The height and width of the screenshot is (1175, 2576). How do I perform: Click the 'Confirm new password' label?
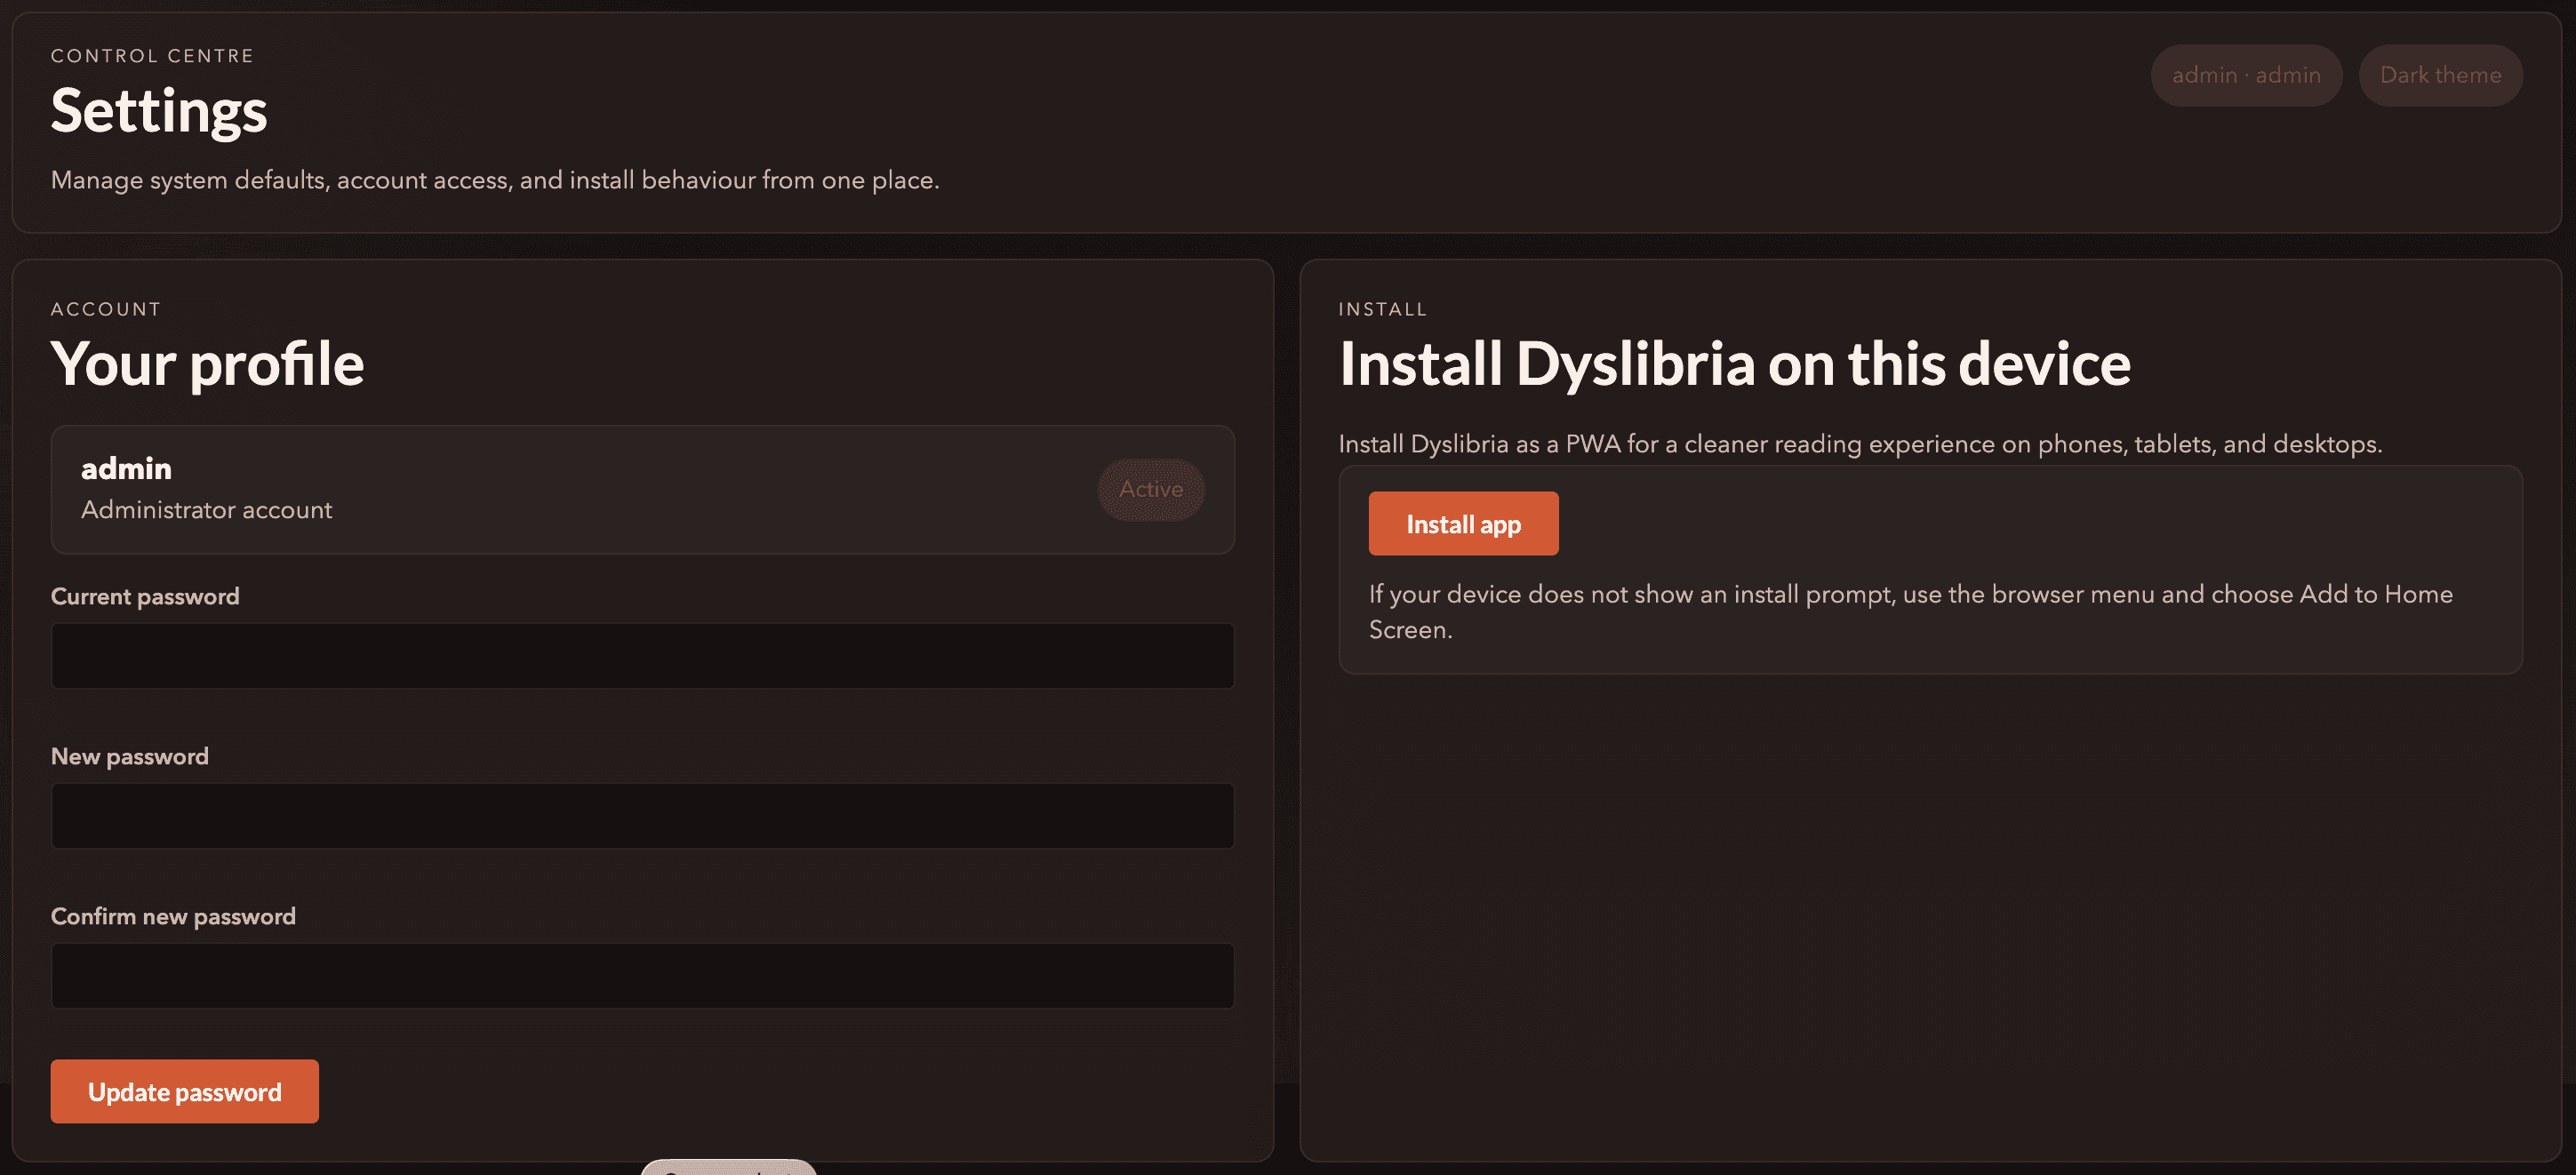(x=173, y=916)
